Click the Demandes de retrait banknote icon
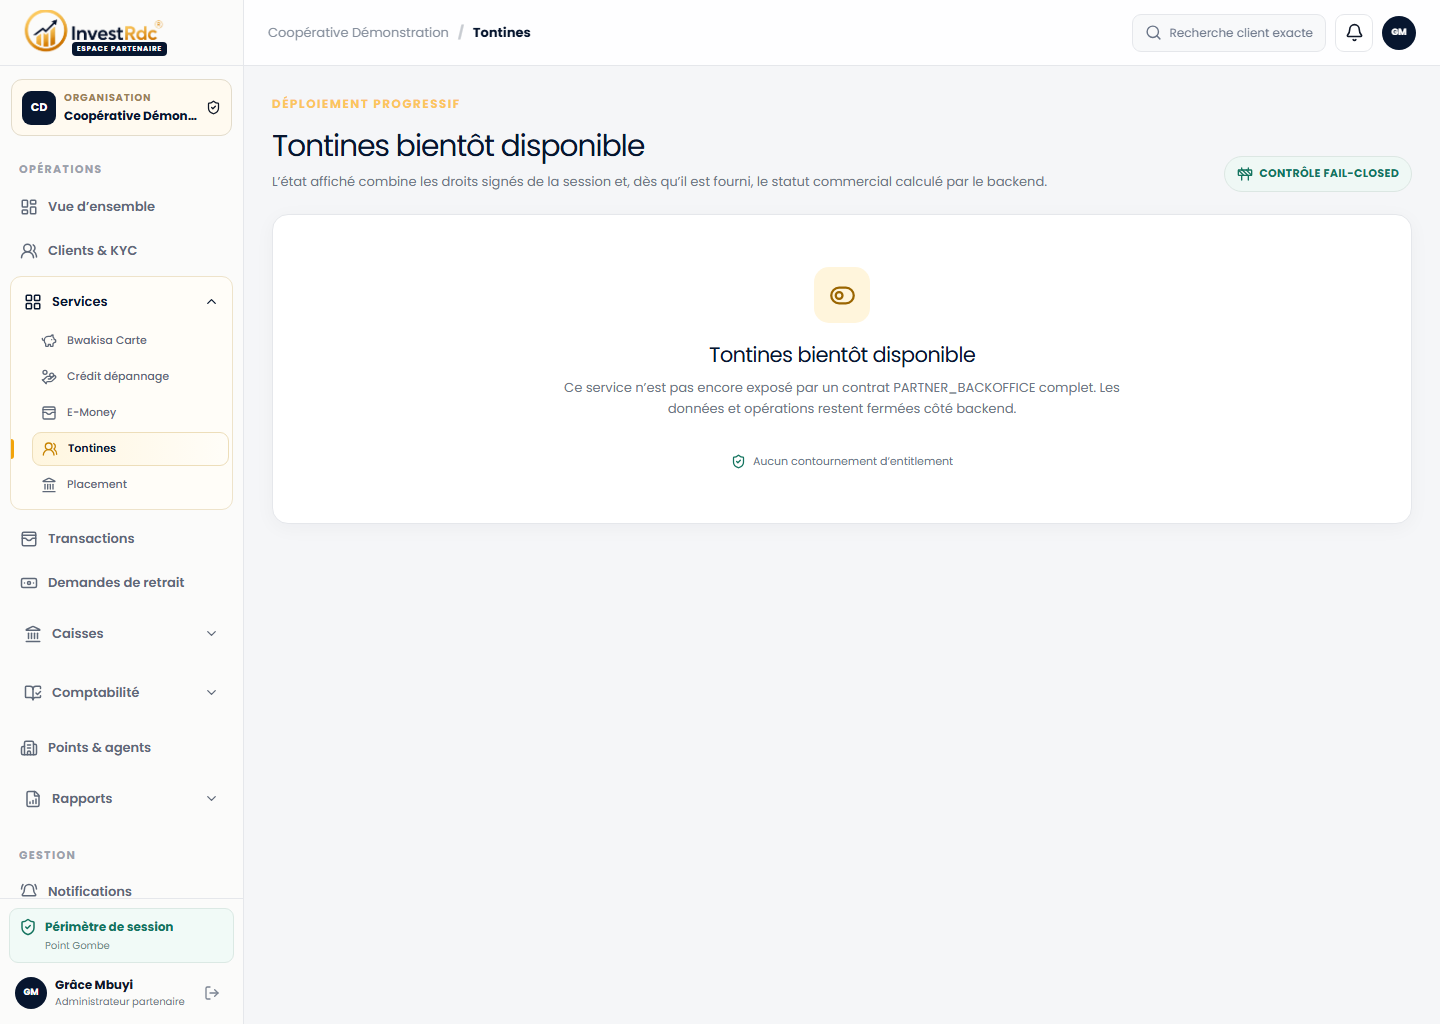Image resolution: width=1440 pixels, height=1024 pixels. 29,583
